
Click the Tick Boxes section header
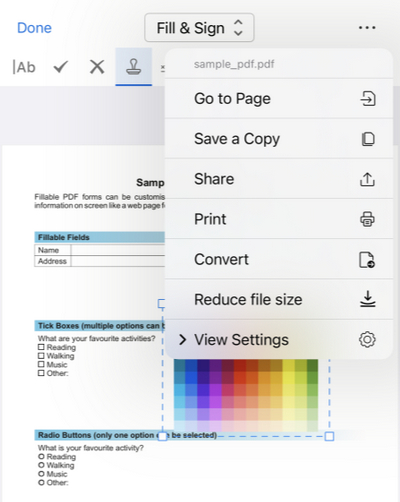point(100,326)
